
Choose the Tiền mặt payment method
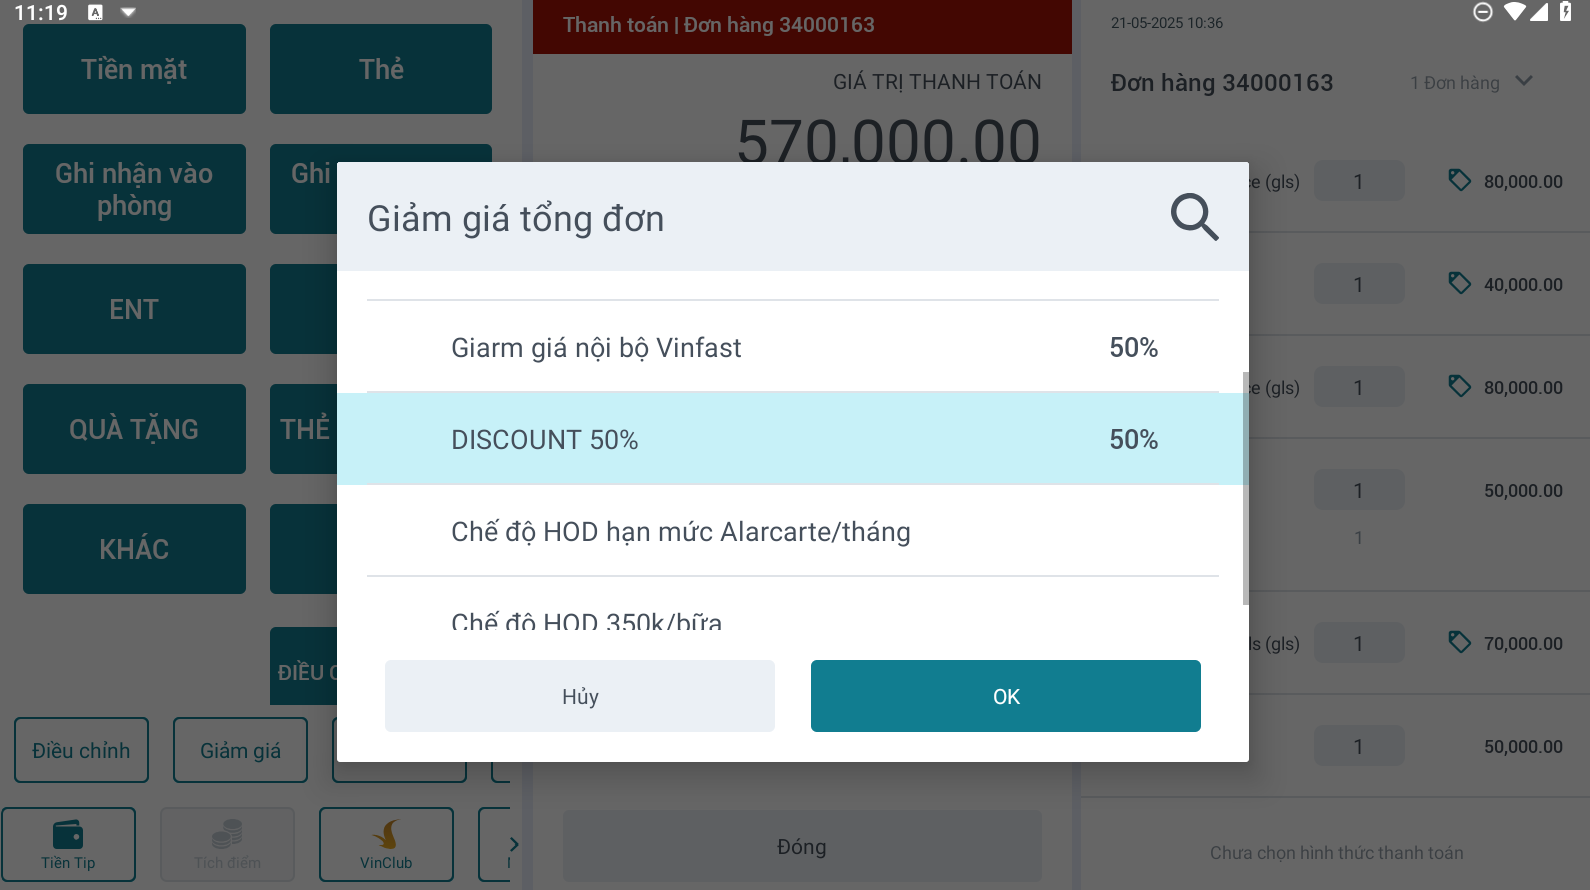pos(134,69)
